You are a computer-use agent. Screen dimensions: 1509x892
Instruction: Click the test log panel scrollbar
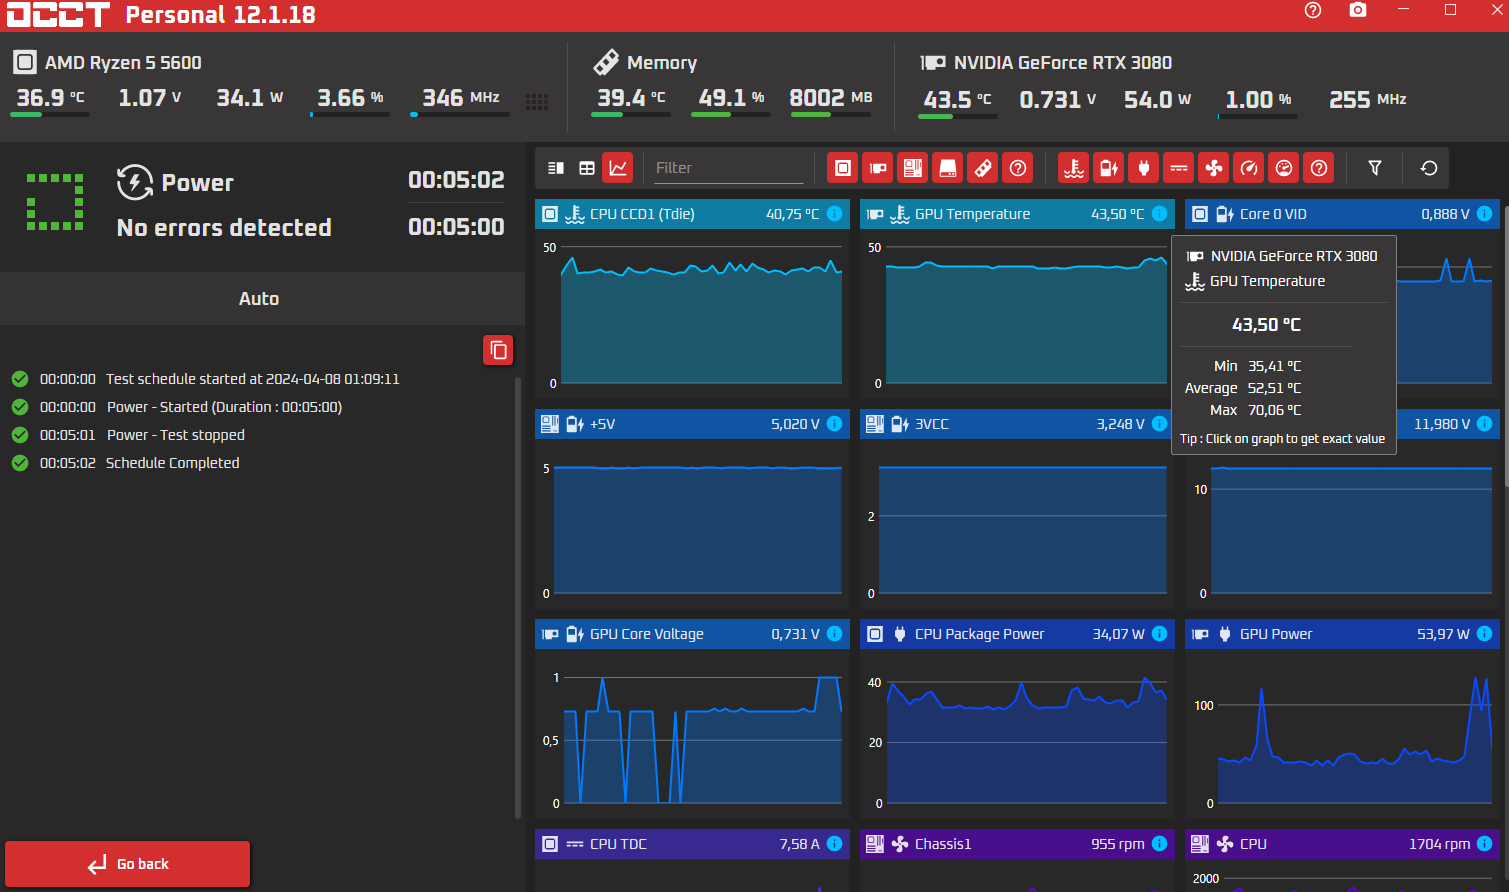[517, 598]
